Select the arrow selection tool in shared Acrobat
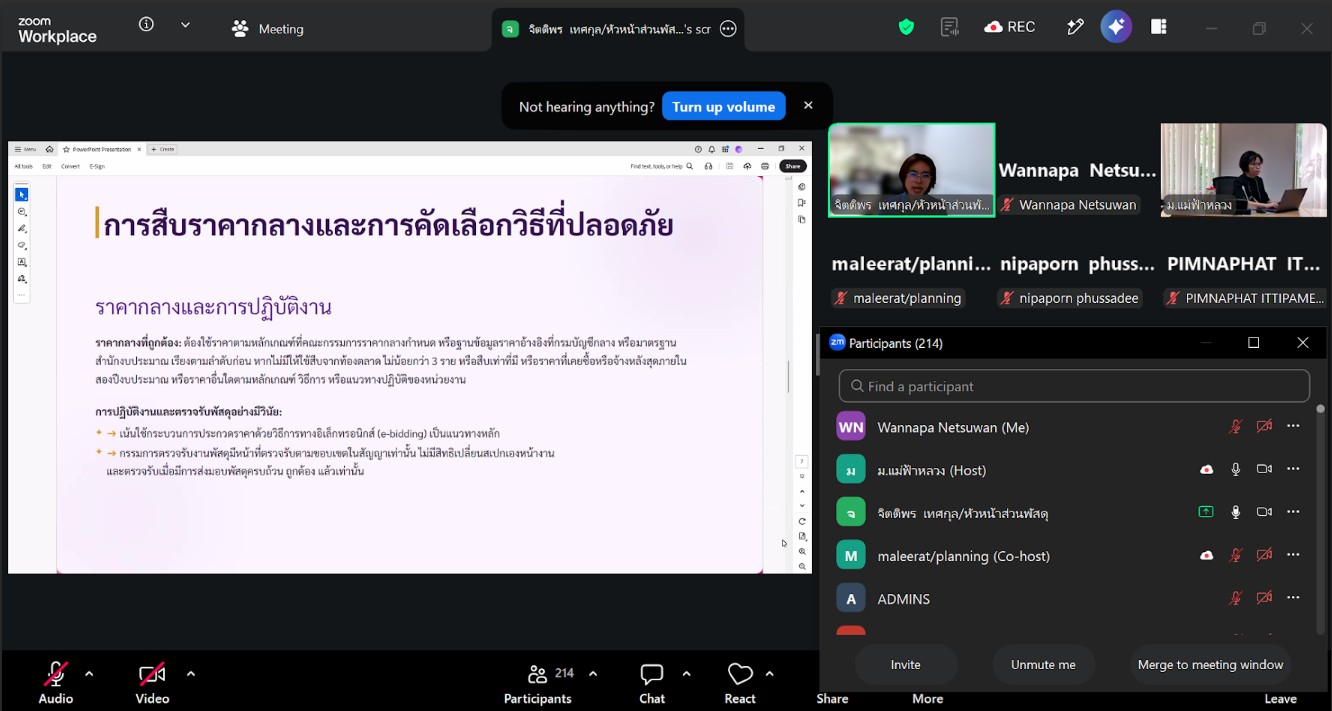Screen dimensions: 1332x711 tap(22, 194)
